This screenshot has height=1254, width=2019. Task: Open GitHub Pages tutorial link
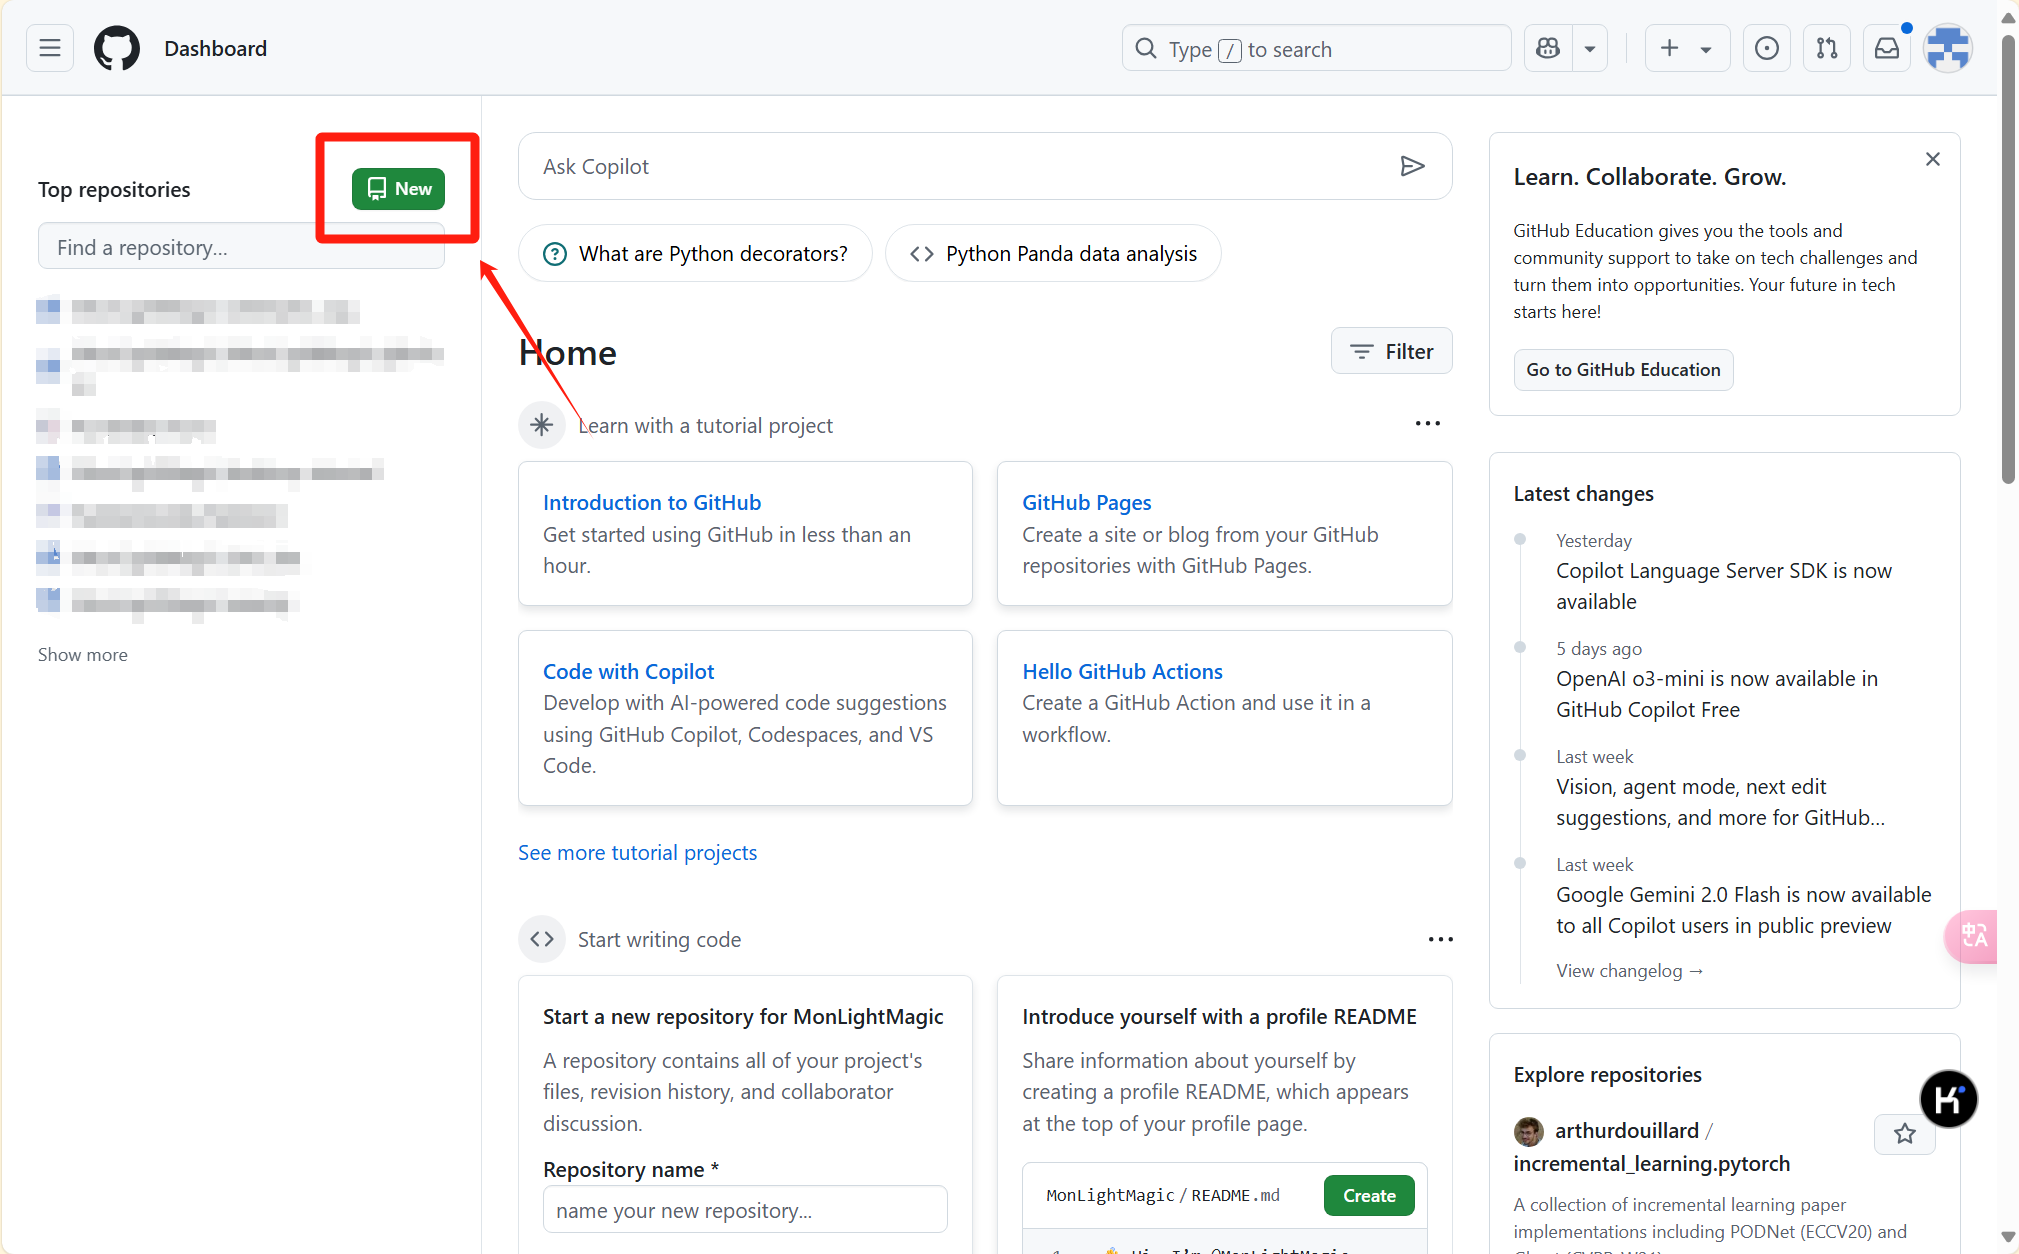click(1086, 502)
